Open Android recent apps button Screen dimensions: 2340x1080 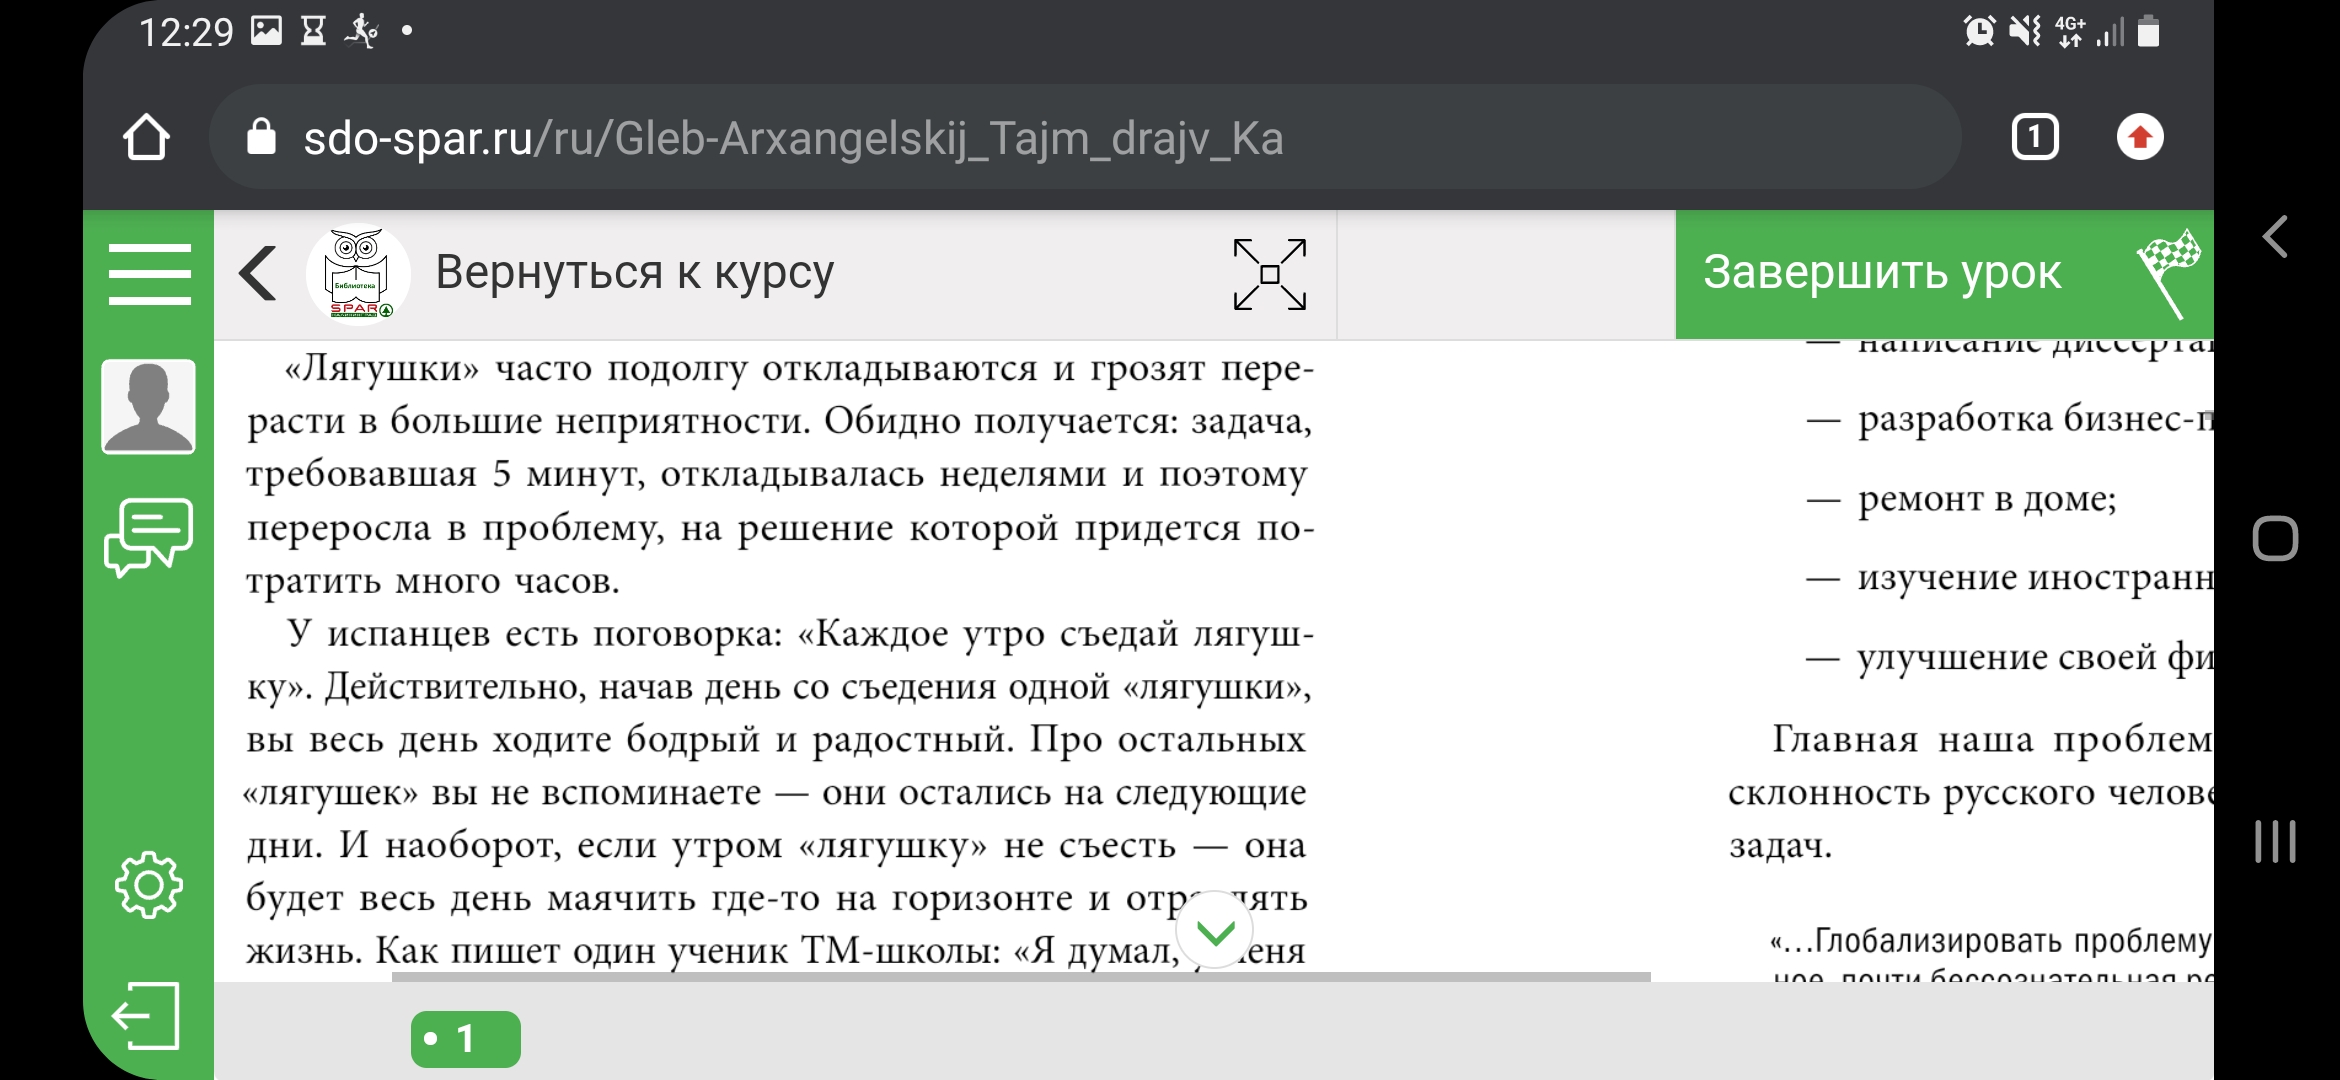(2274, 841)
